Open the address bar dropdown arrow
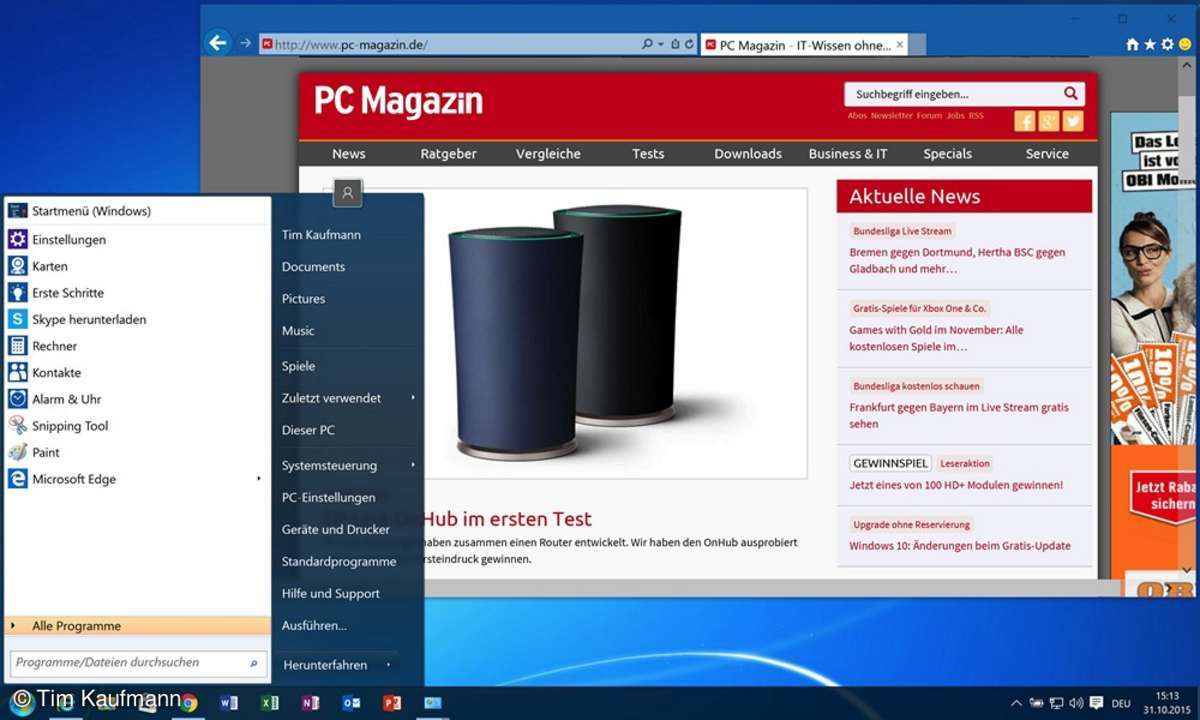Screen dimensions: 1200x720 pyautogui.click(x=661, y=44)
